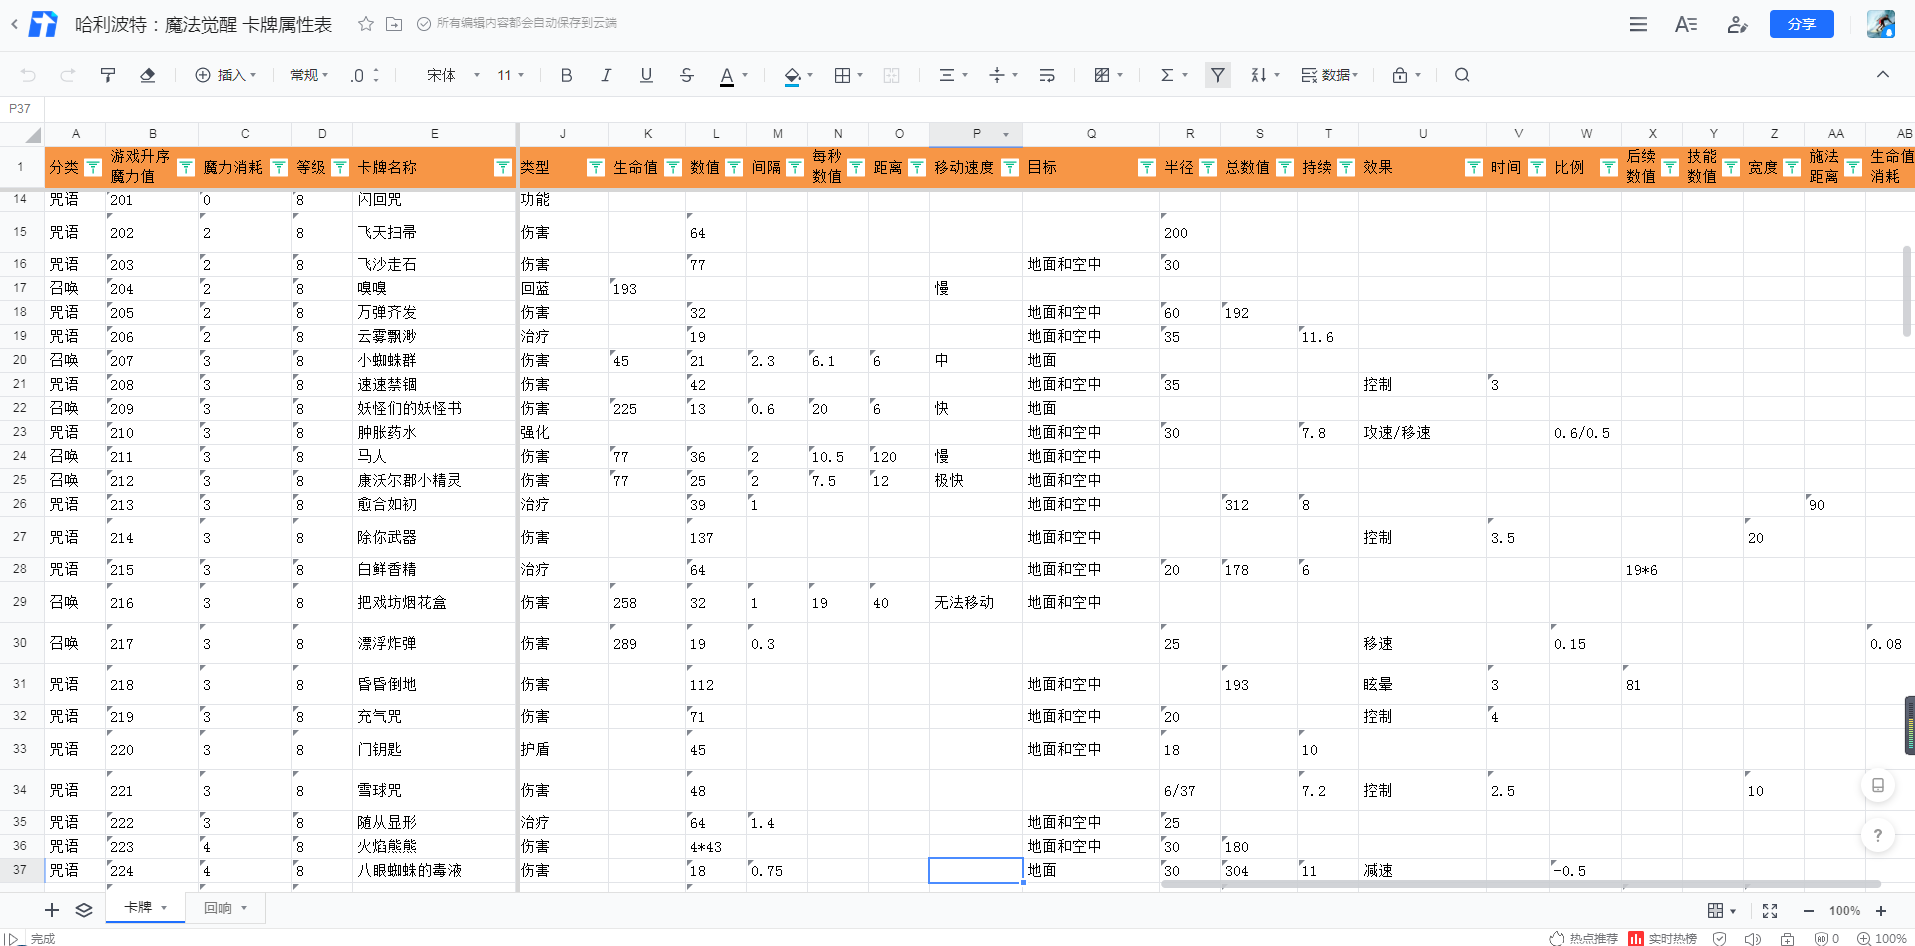Click the fill color paint bucket
1915x946 pixels.
[792, 75]
